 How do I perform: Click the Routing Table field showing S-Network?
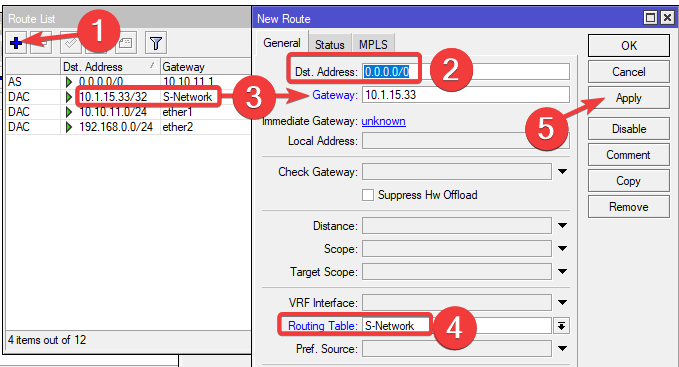click(x=457, y=326)
